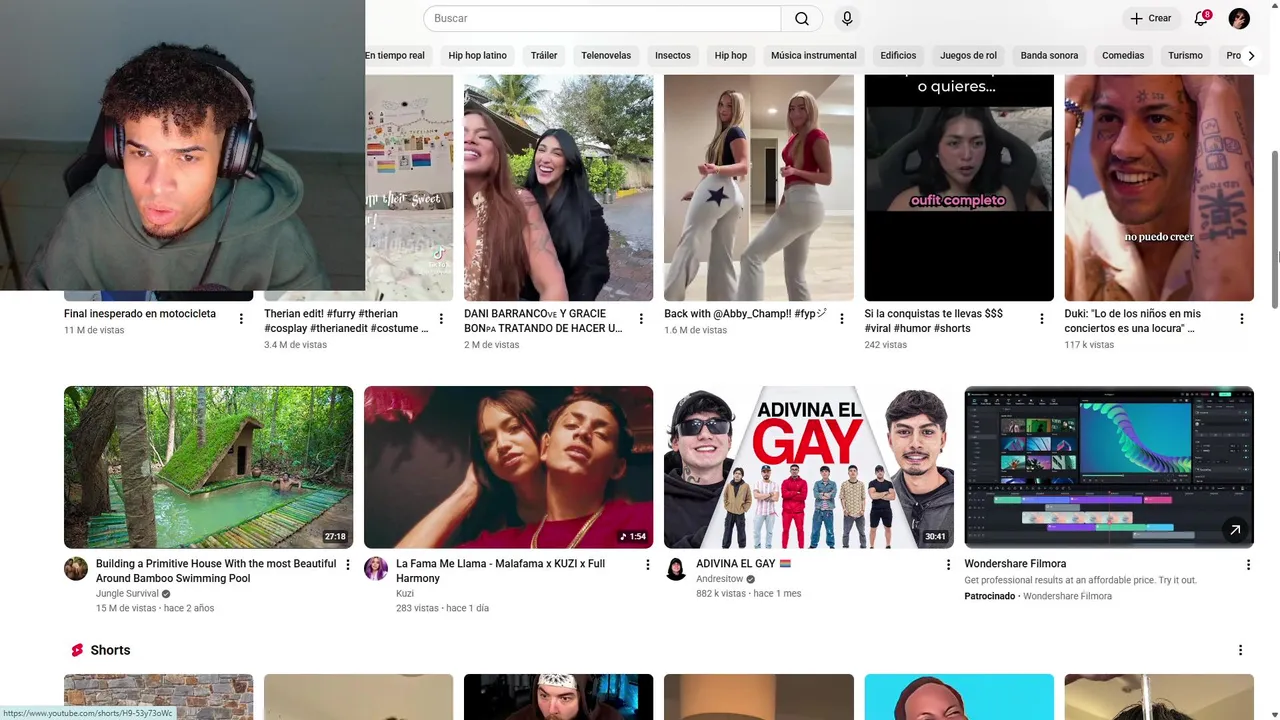Select the Telenovelas chip

[606, 55]
